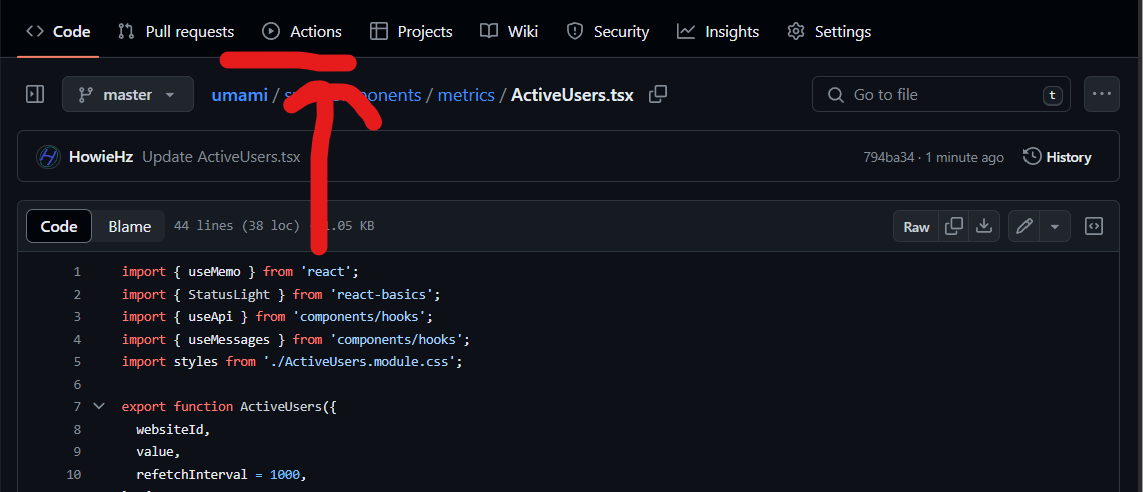Select line number 5
This screenshot has width=1143, height=492.
(x=77, y=362)
